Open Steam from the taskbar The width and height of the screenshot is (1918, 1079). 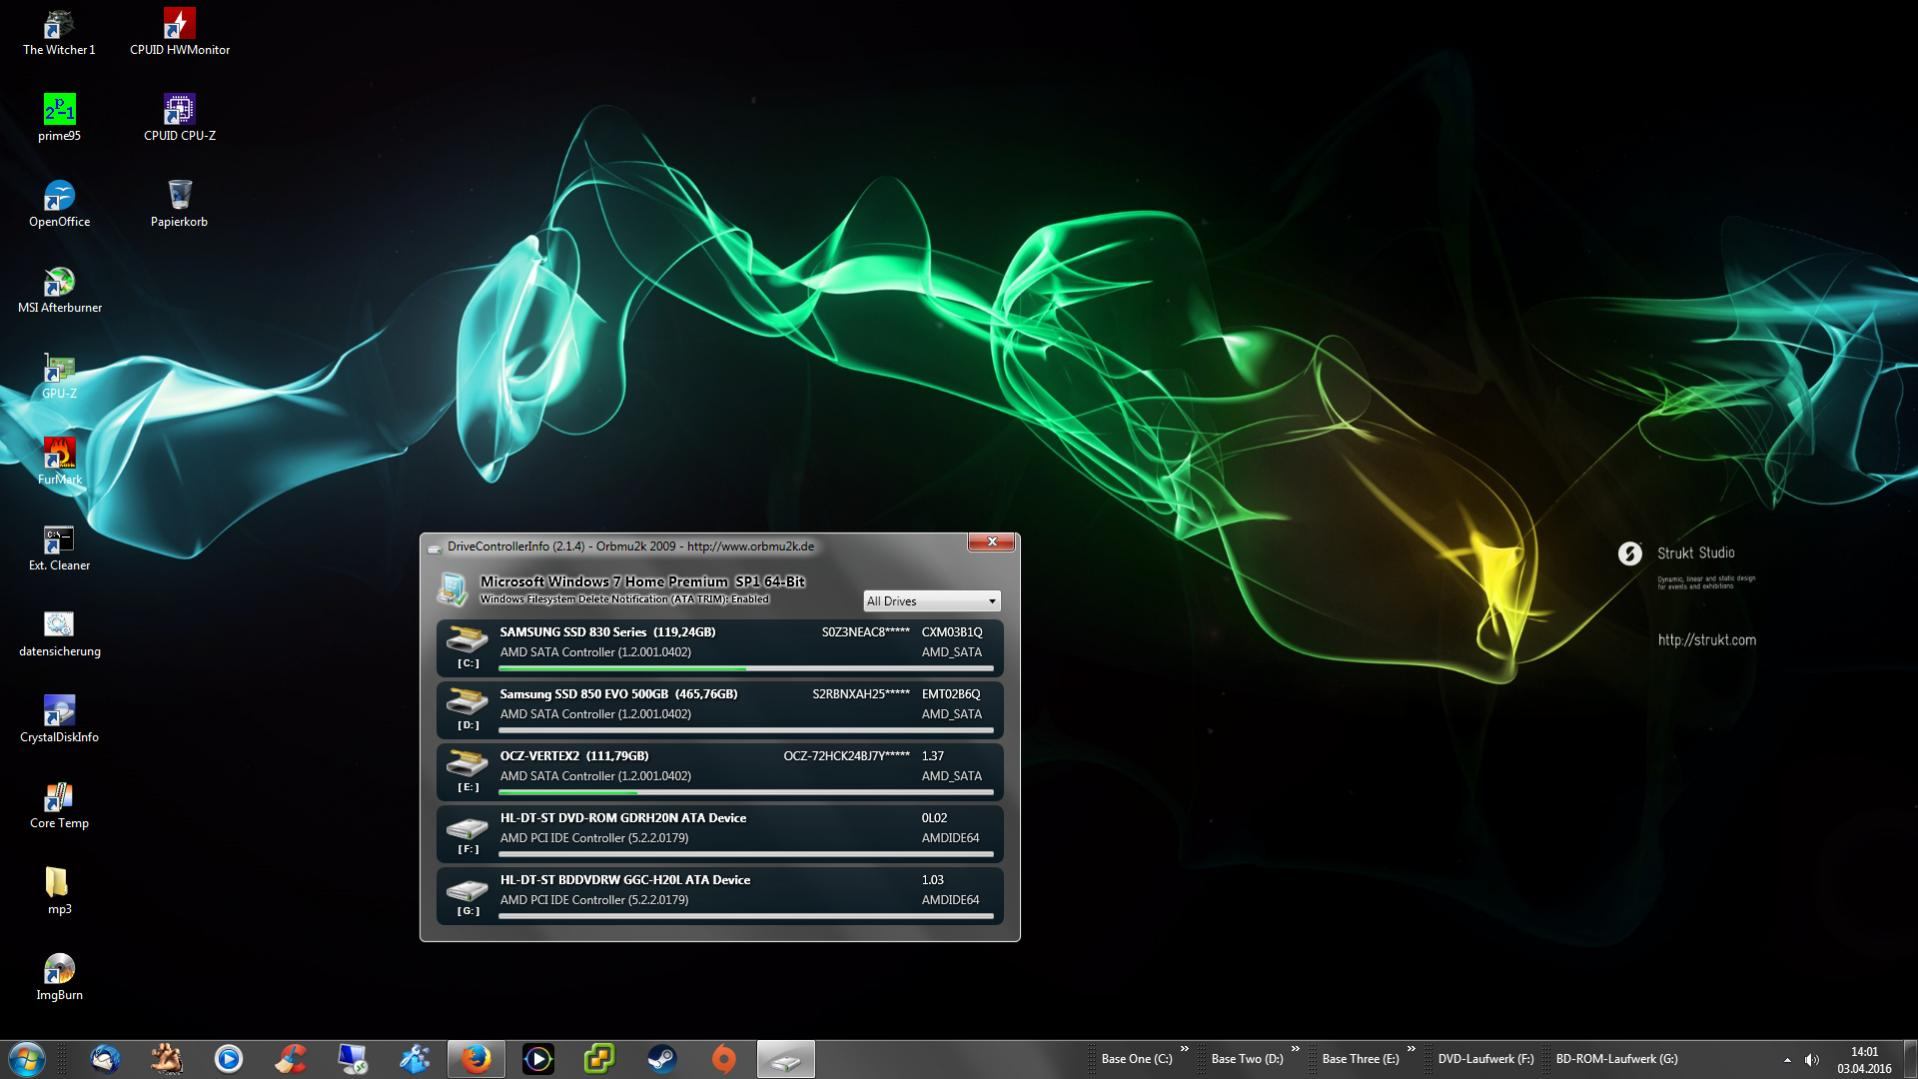[663, 1059]
